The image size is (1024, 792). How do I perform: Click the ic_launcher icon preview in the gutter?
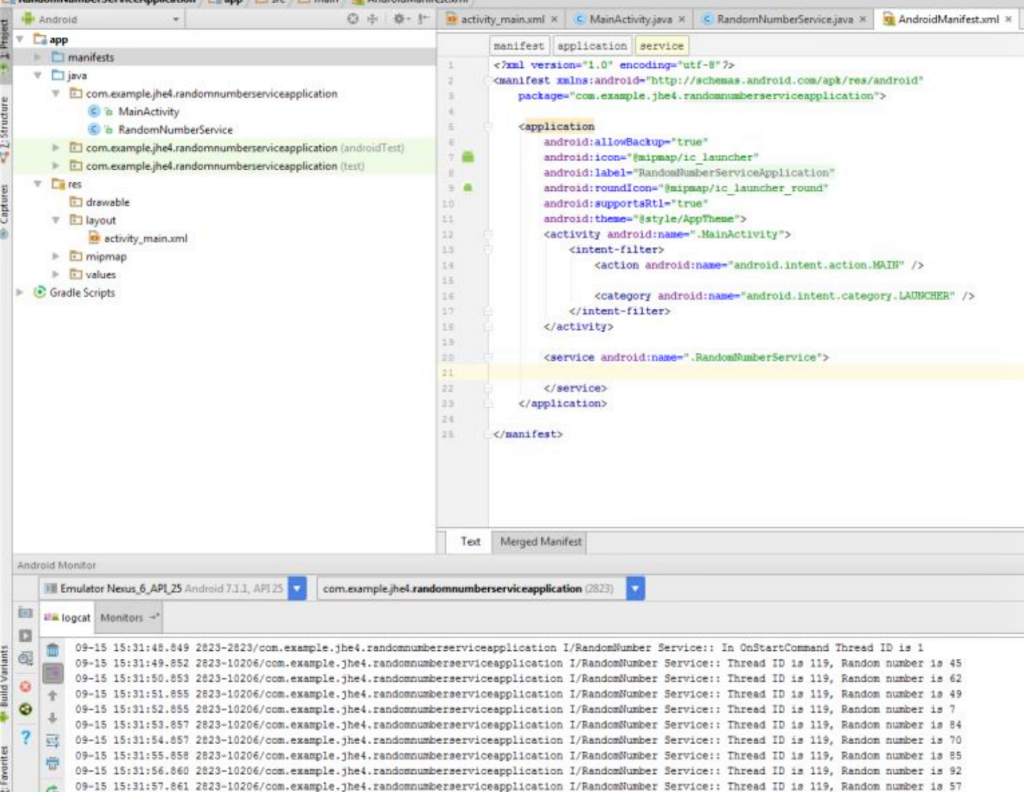(x=466, y=157)
